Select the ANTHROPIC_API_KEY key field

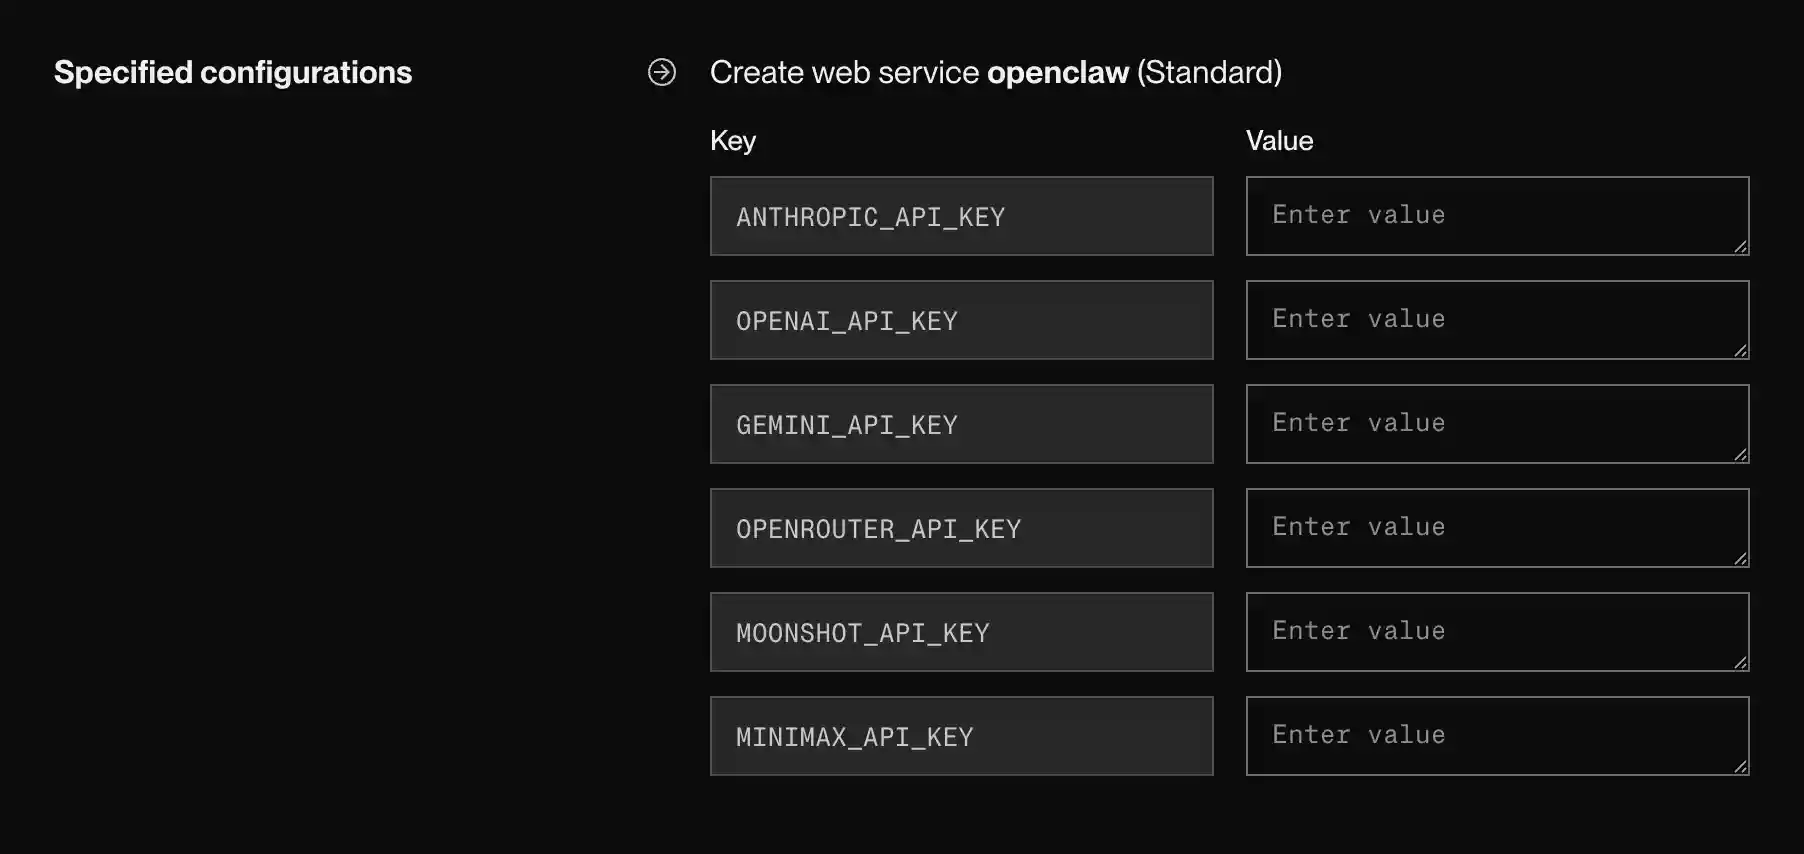pyautogui.click(x=962, y=216)
